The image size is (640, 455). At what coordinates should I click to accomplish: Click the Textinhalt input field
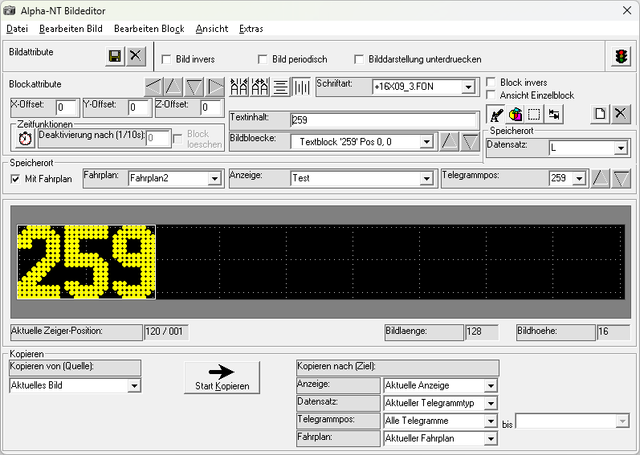[x=384, y=120]
